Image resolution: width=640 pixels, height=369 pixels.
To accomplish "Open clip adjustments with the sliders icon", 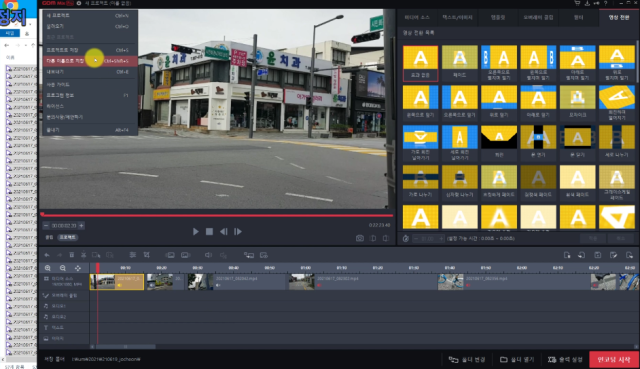I will 133,255.
